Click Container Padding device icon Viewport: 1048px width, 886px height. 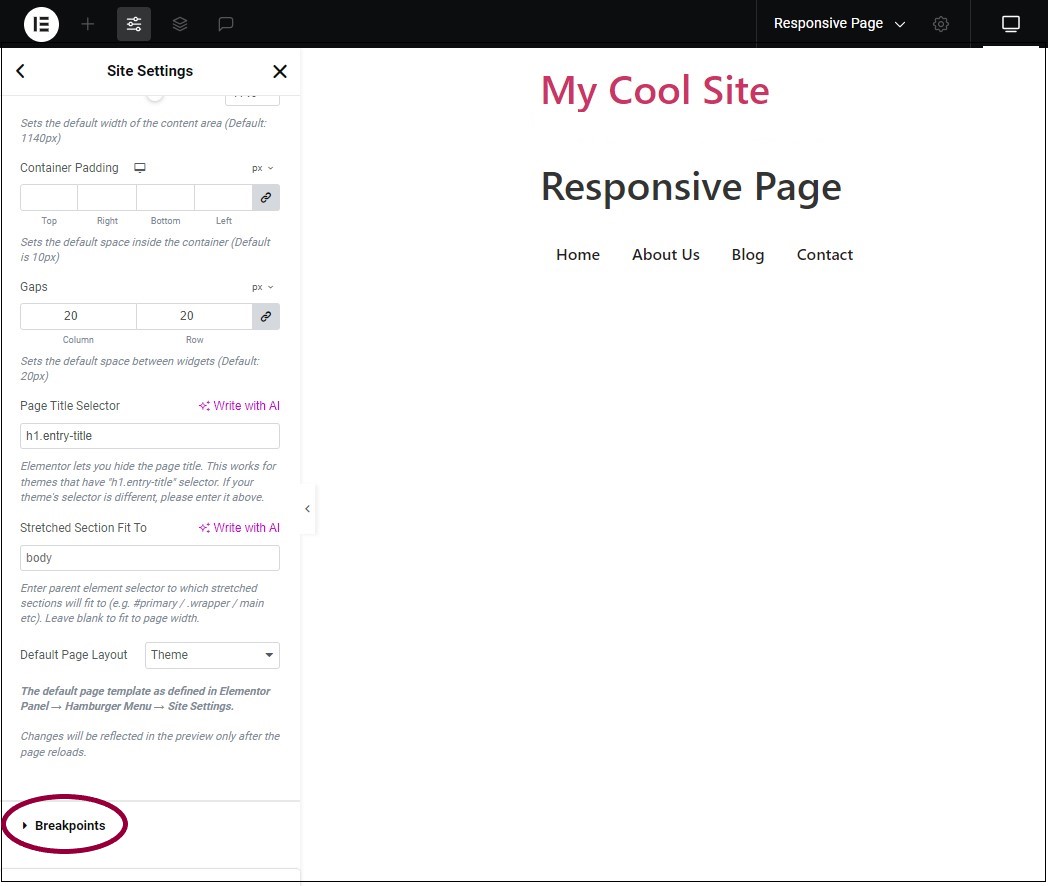point(140,168)
